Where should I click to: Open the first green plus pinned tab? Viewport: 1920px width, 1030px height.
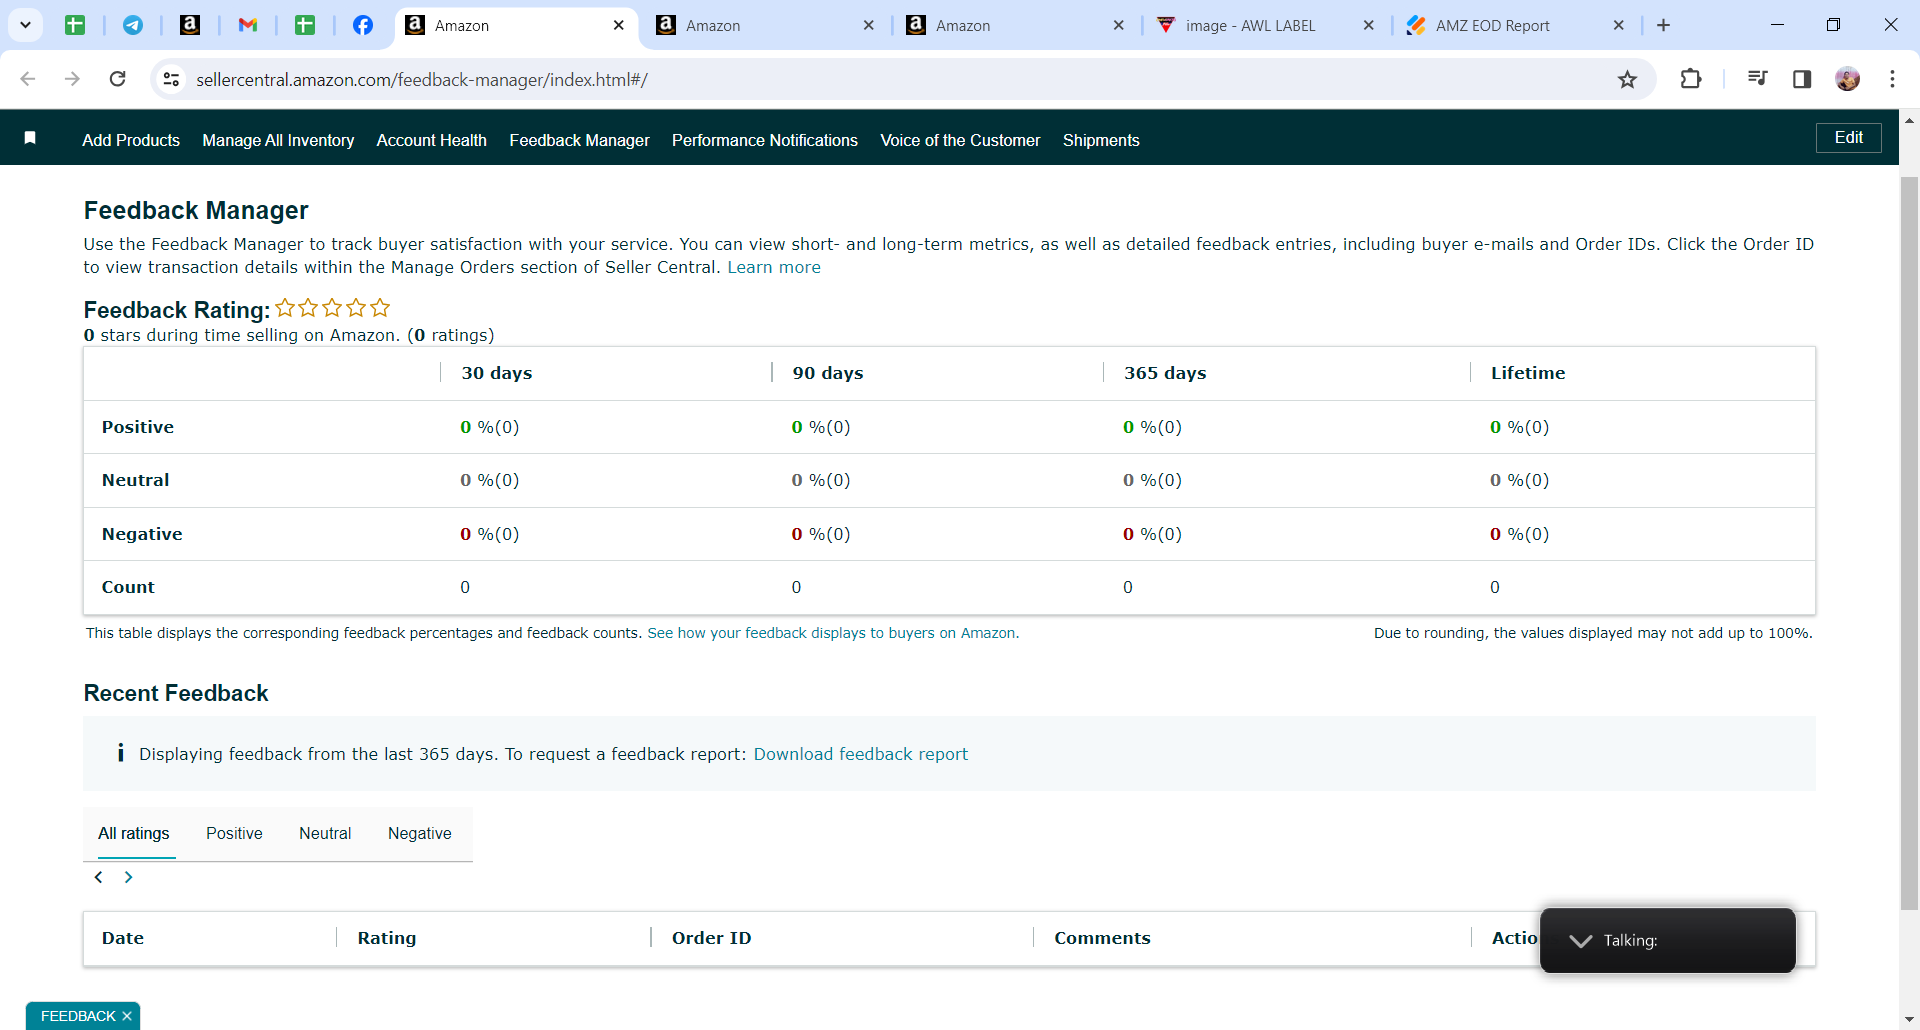coord(75,25)
